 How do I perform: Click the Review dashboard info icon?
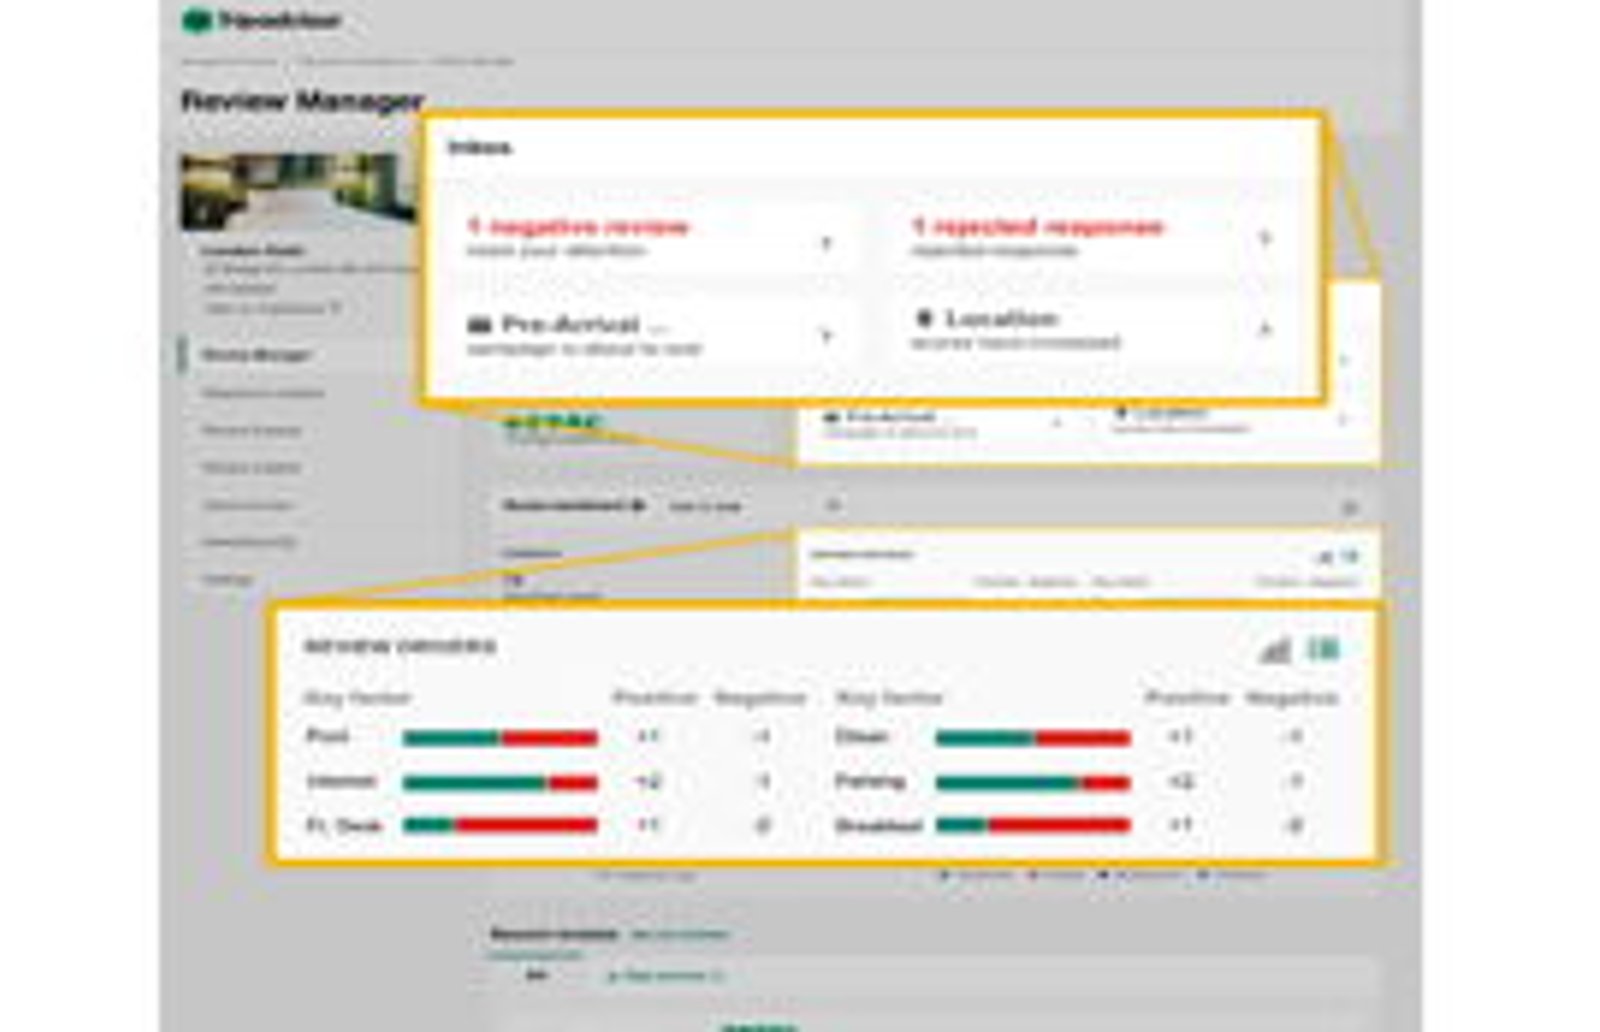click(638, 506)
